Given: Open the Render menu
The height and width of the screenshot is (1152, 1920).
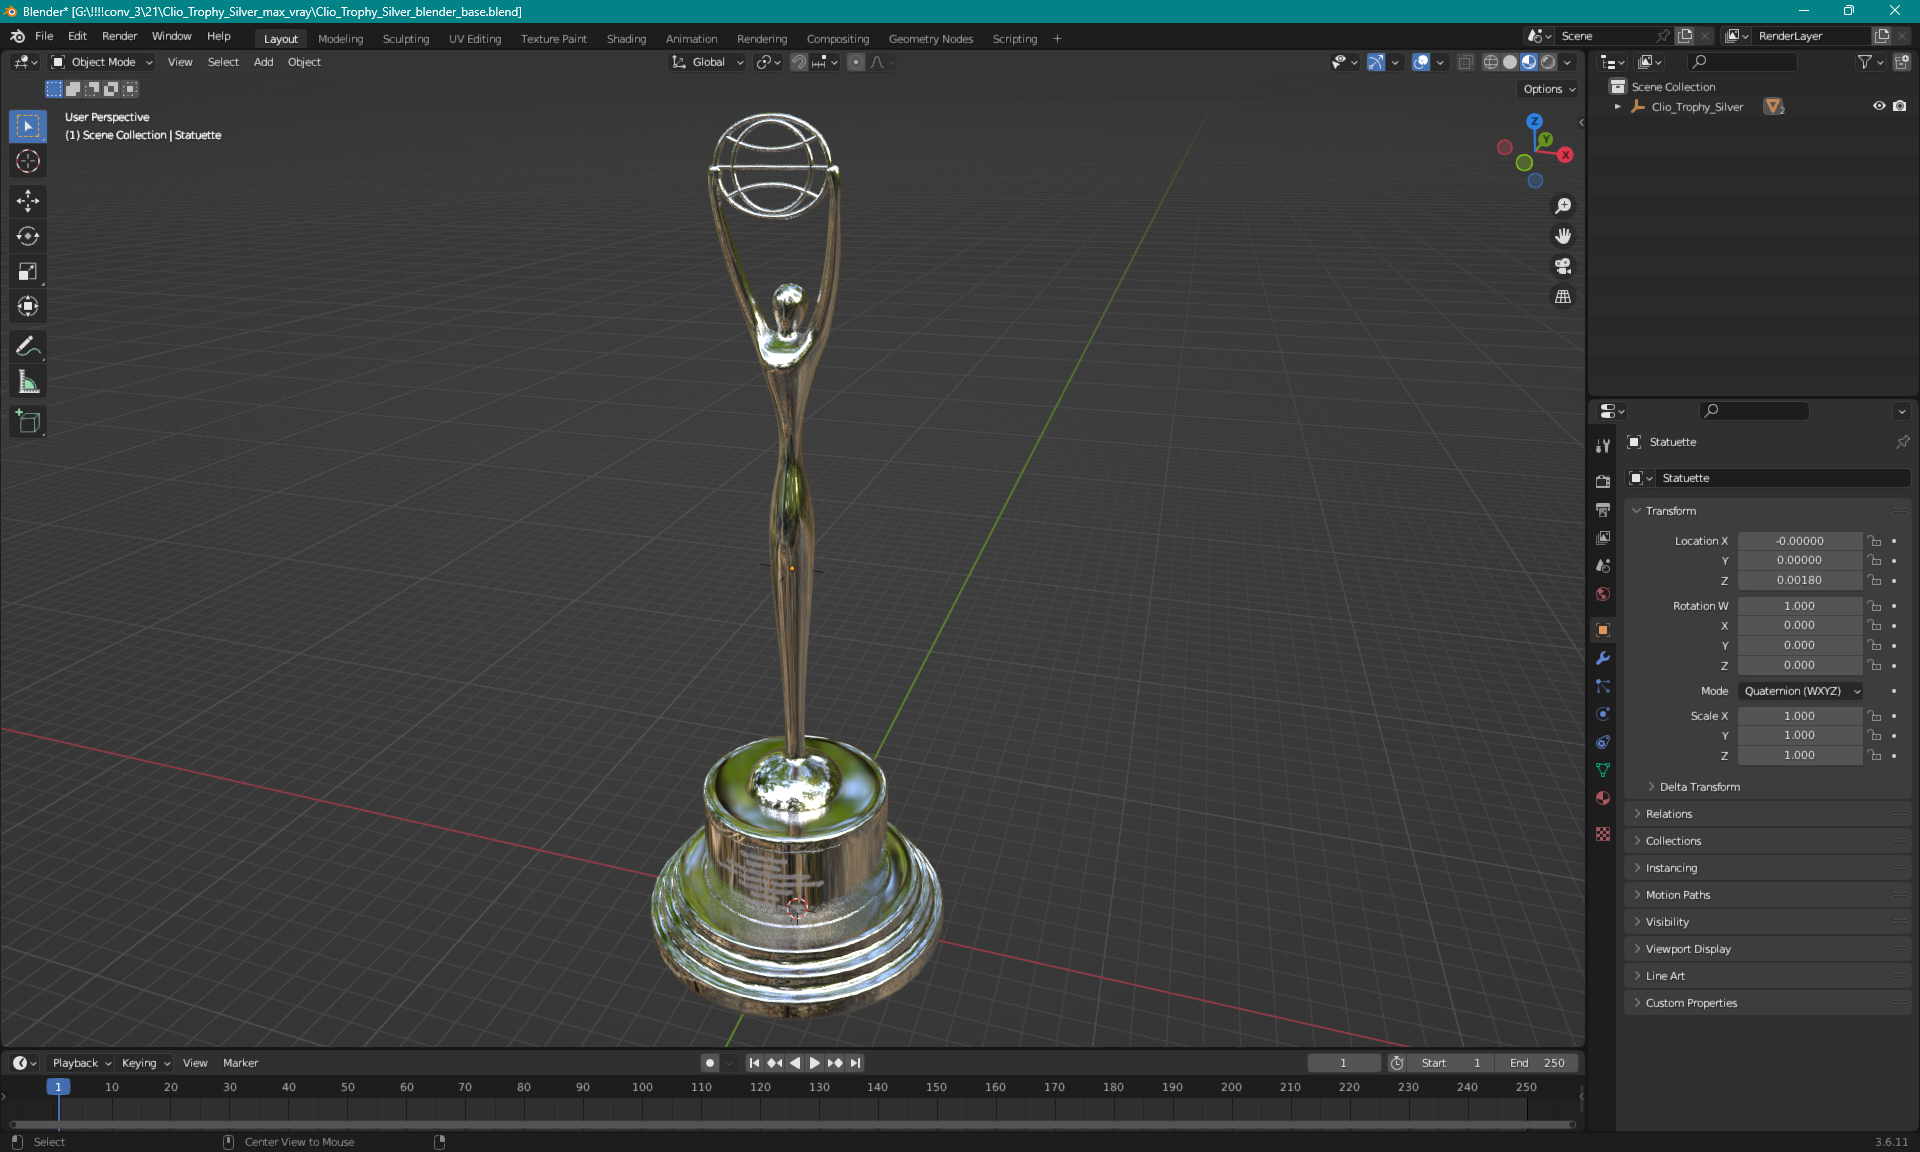Looking at the screenshot, I should tap(119, 36).
